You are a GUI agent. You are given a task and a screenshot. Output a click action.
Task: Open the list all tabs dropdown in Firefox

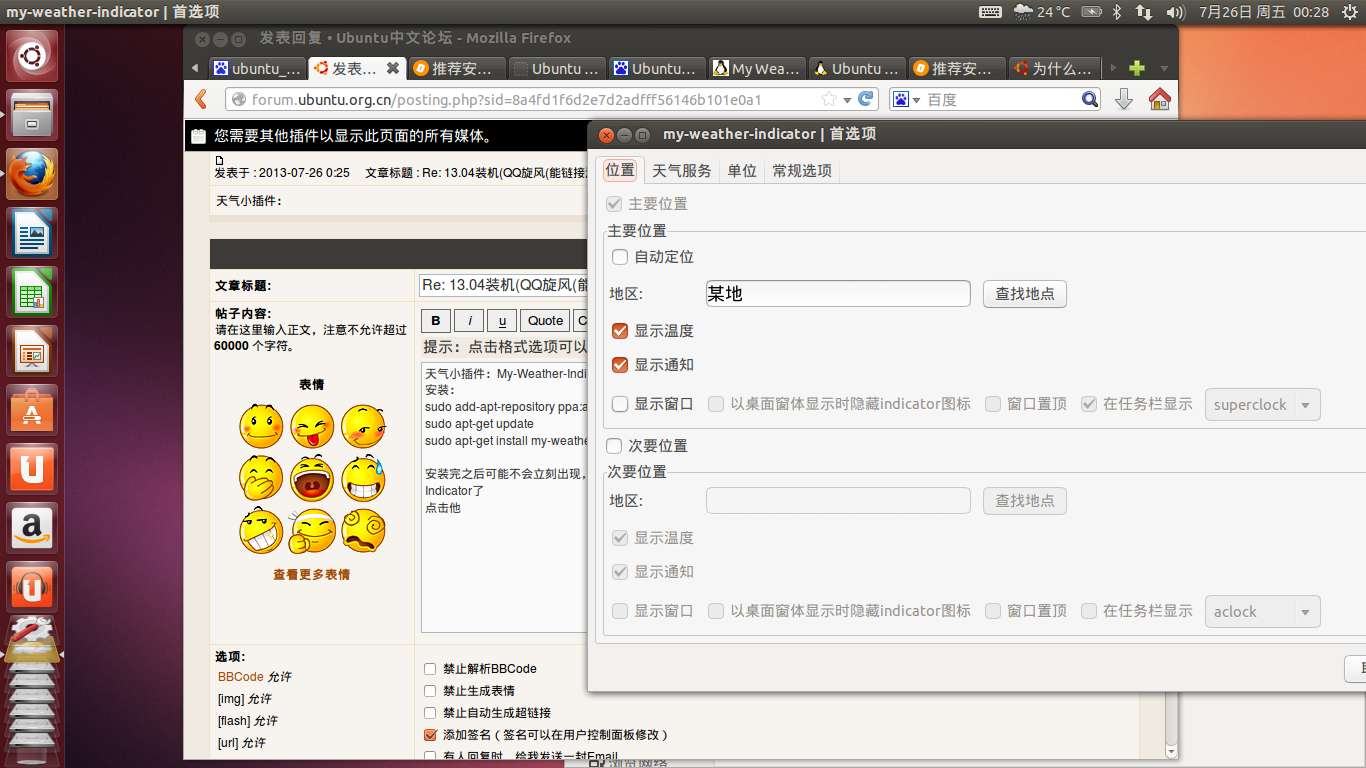click(1163, 68)
